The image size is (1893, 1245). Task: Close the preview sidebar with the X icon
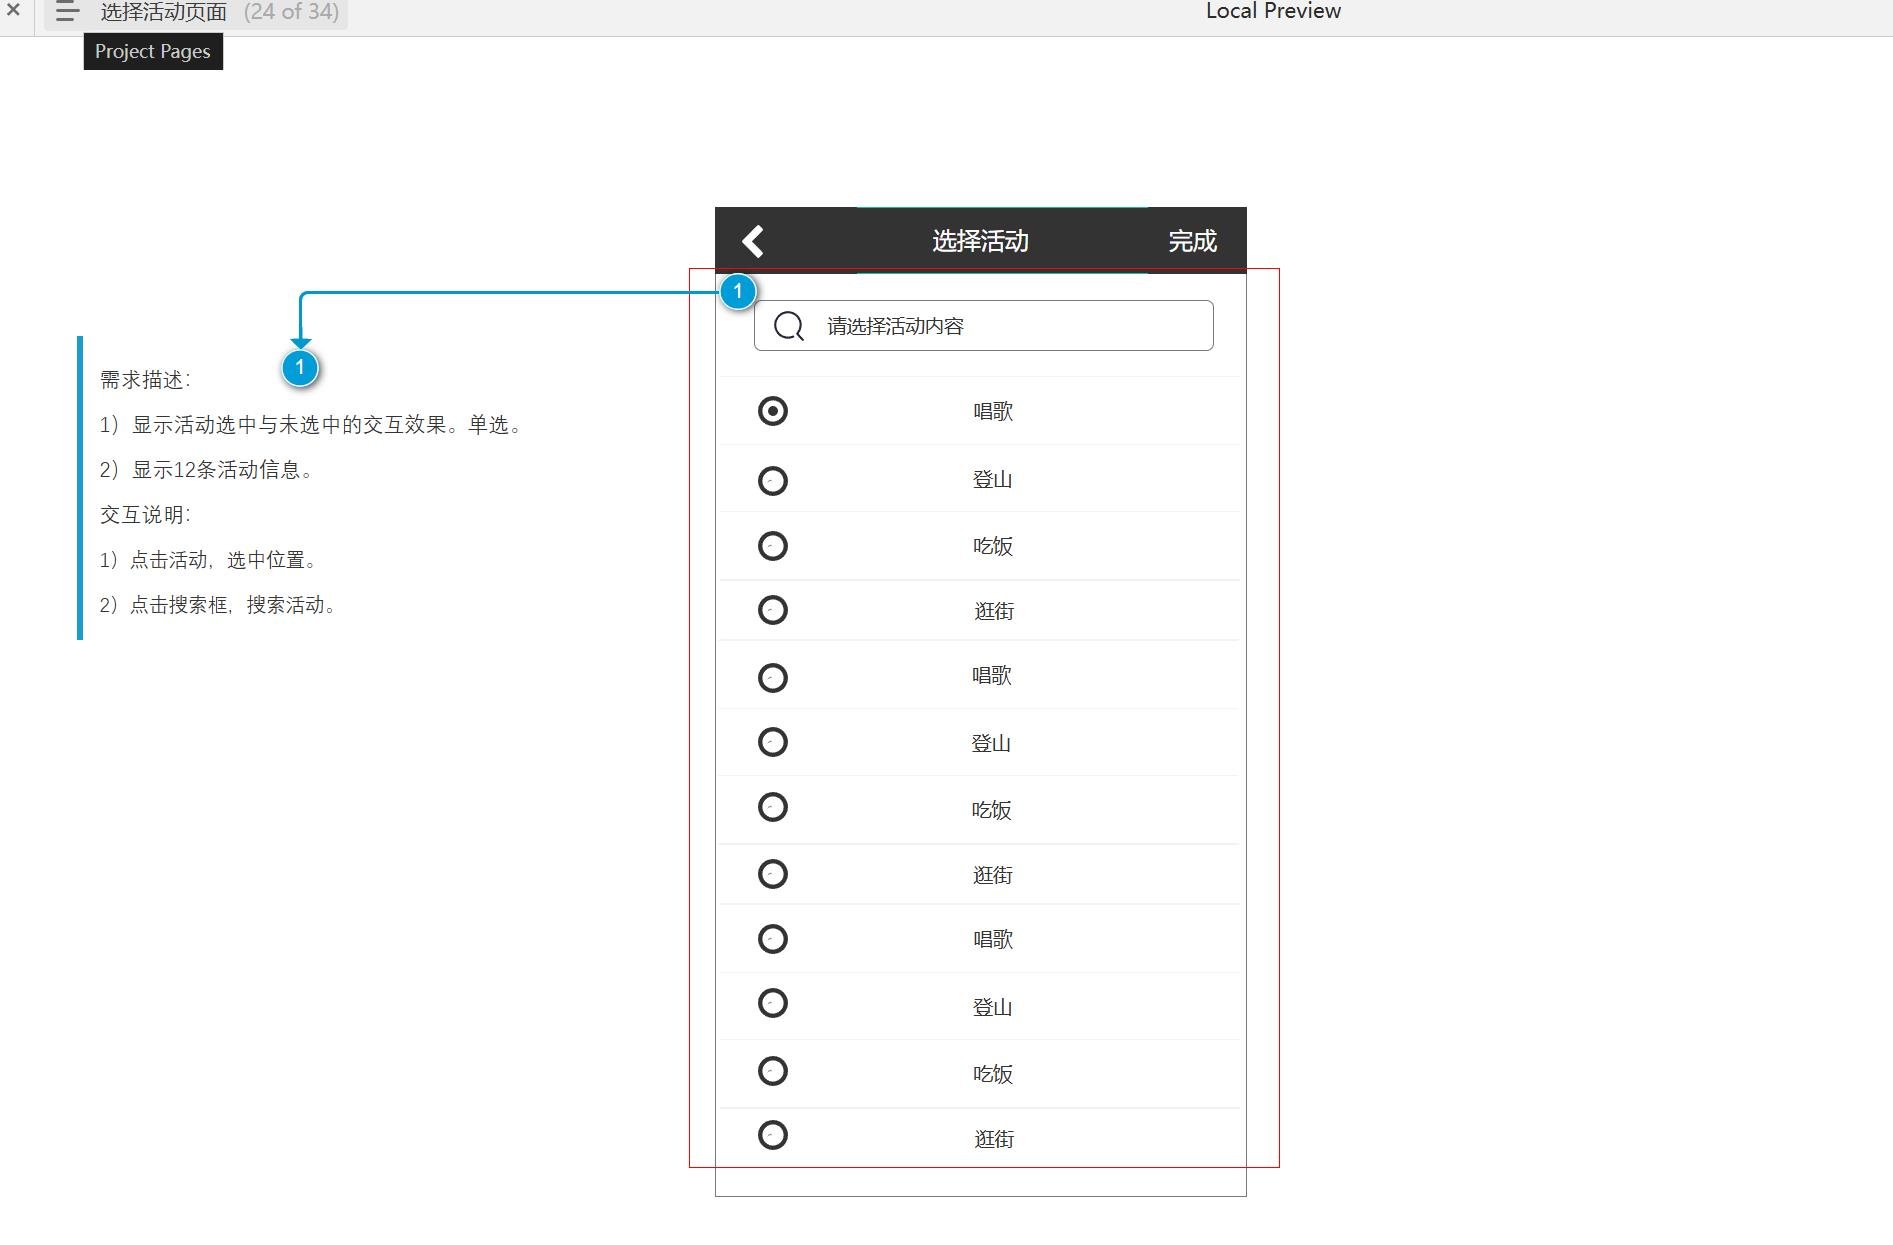13,10
